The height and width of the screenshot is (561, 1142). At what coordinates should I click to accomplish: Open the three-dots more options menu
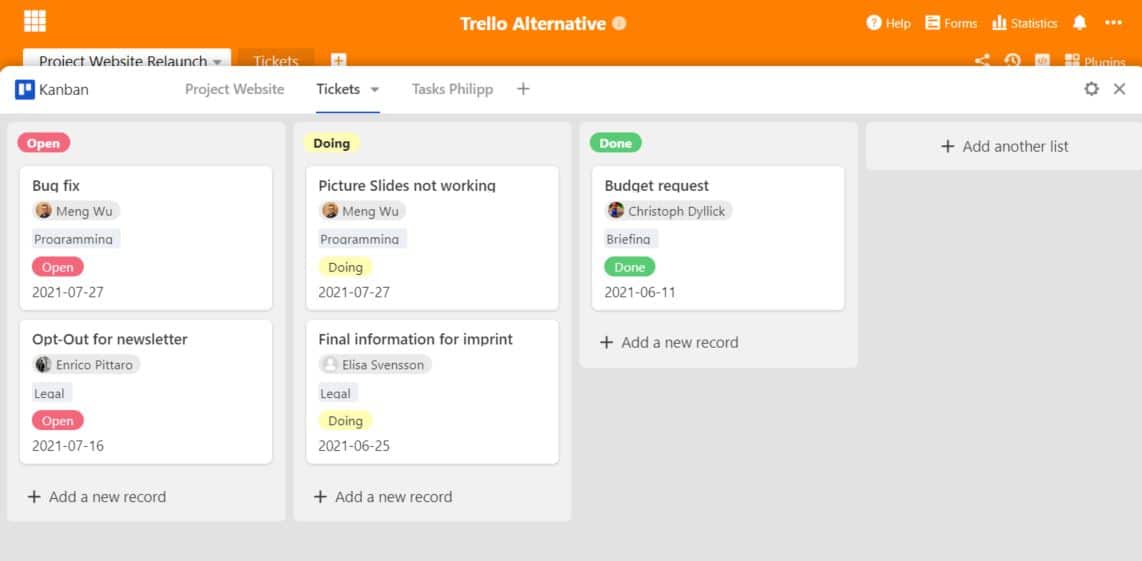pyautogui.click(x=1114, y=23)
